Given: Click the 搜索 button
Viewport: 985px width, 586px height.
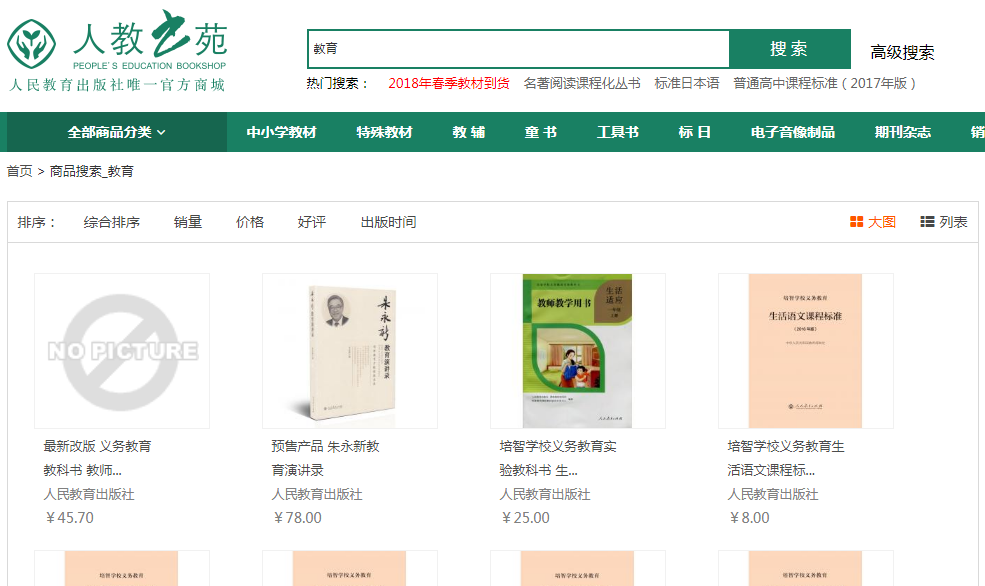Looking at the screenshot, I should click(790, 49).
